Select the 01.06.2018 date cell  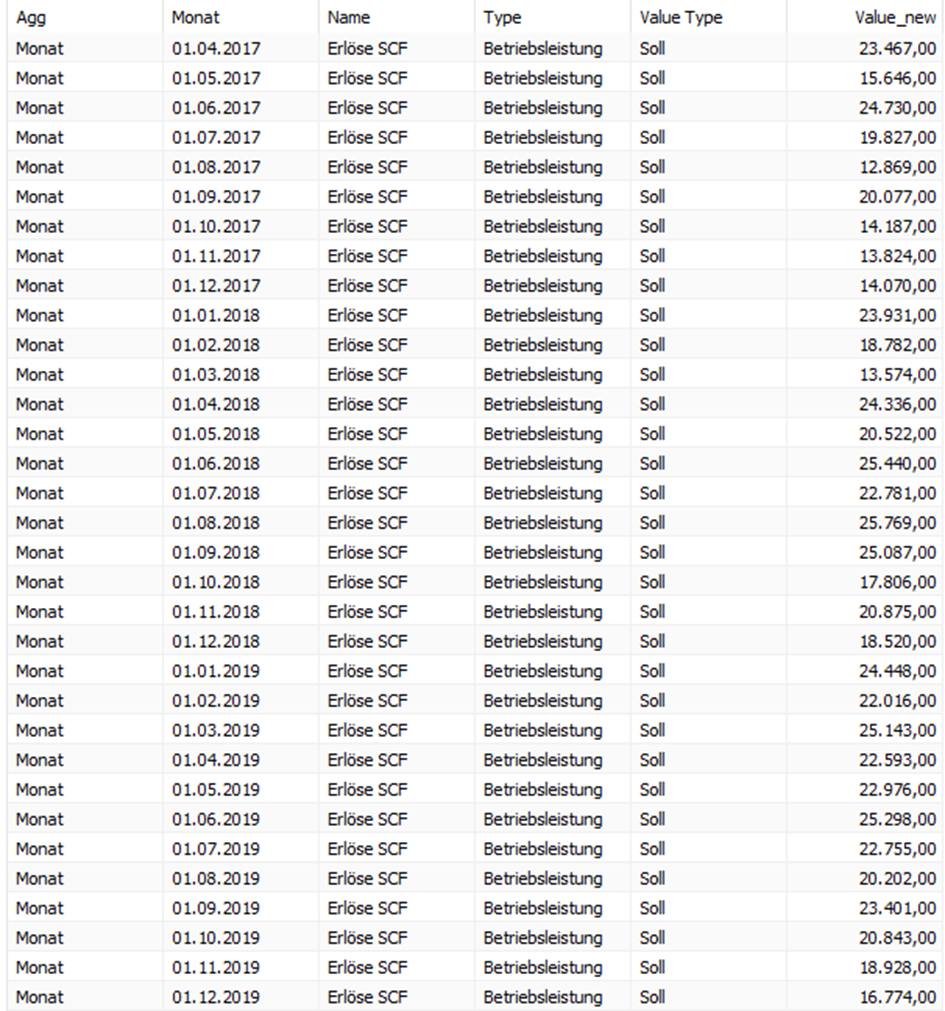point(216,463)
